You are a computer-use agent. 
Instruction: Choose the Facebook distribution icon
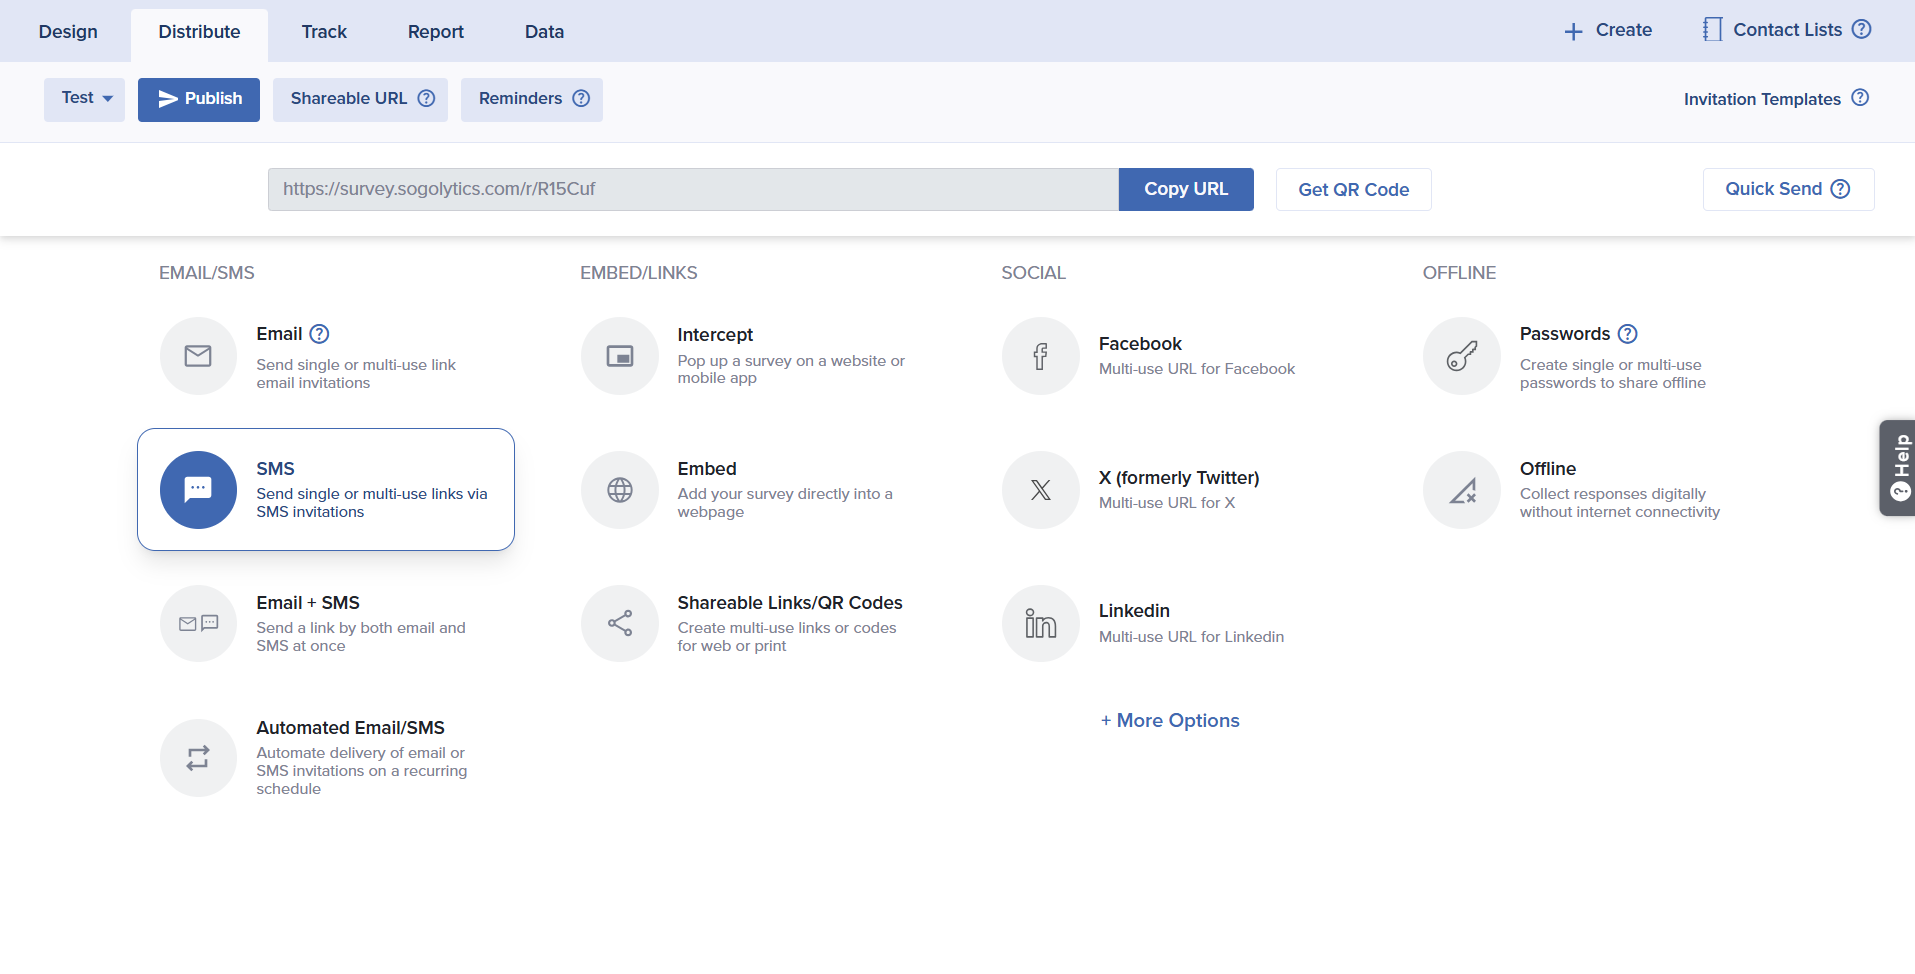pyautogui.click(x=1041, y=356)
